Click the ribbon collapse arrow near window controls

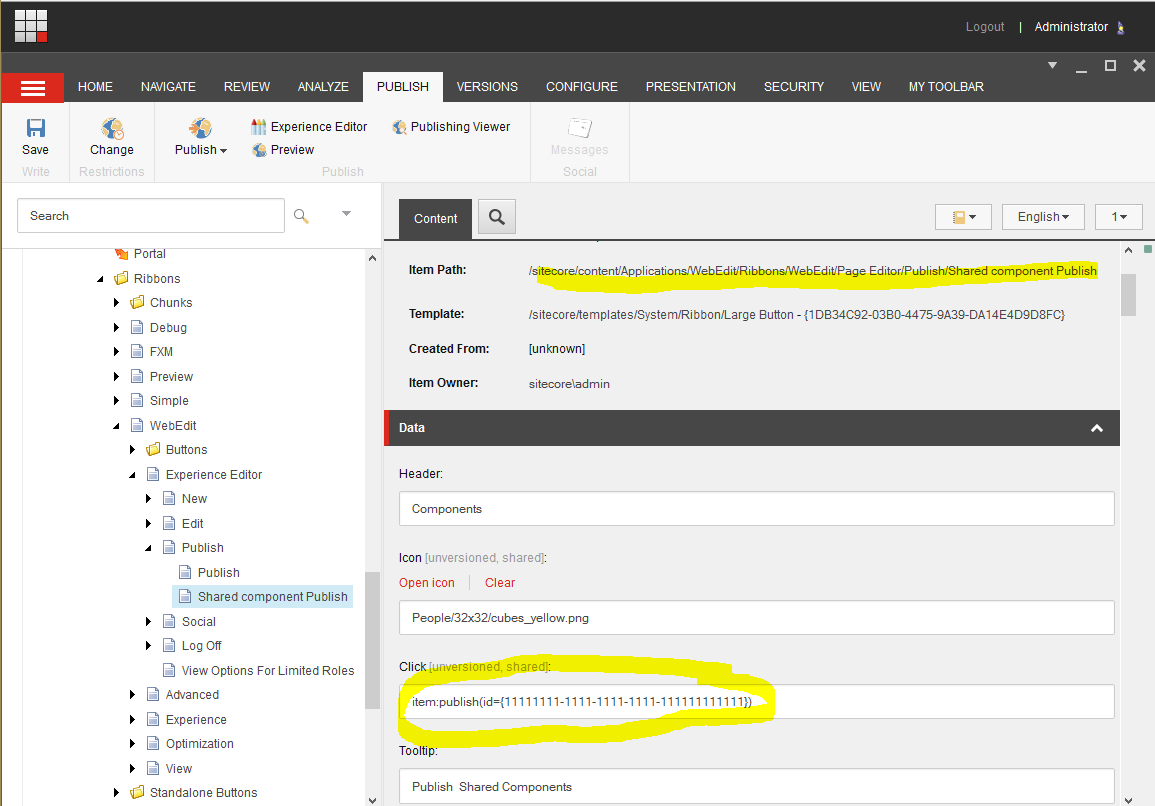(x=1053, y=66)
